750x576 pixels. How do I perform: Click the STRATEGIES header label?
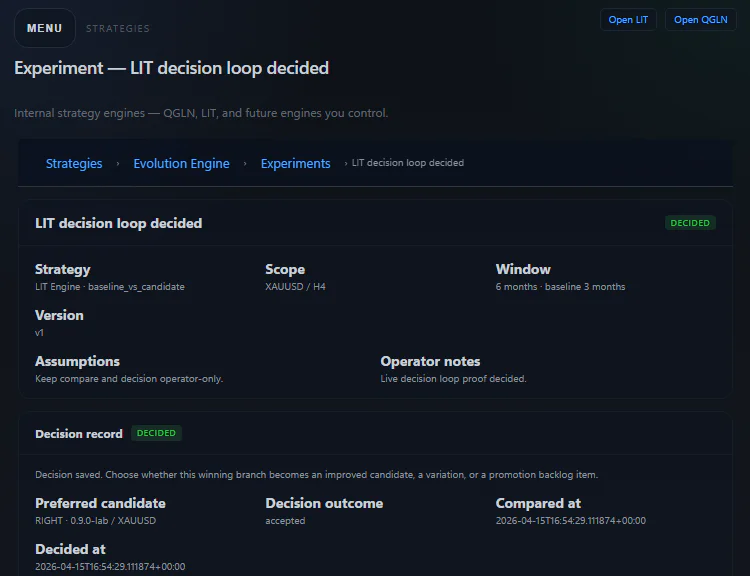click(118, 29)
